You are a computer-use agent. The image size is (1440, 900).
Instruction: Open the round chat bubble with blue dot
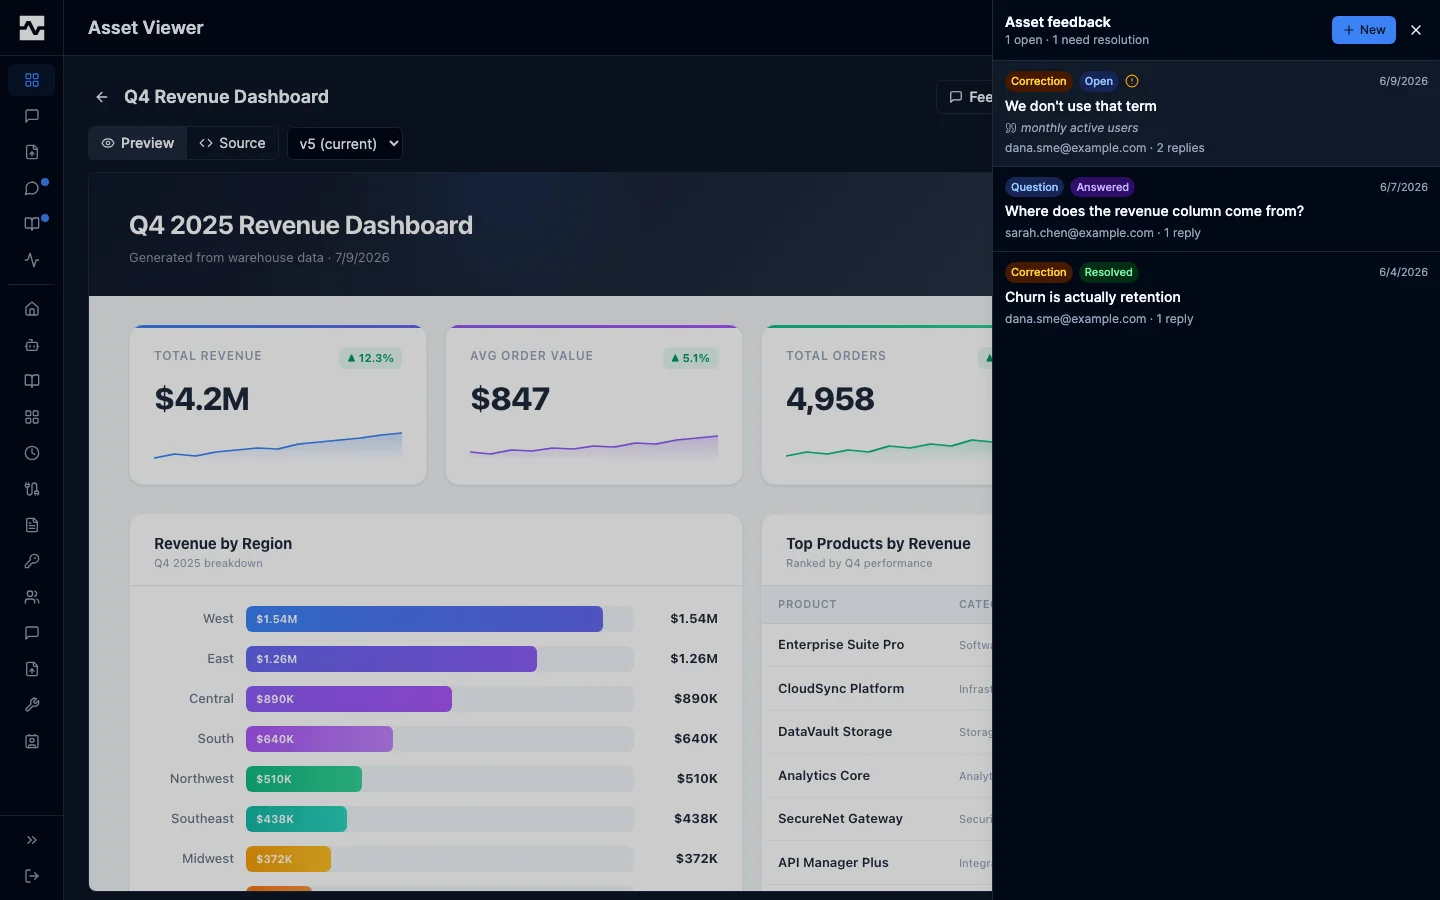pyautogui.click(x=32, y=188)
